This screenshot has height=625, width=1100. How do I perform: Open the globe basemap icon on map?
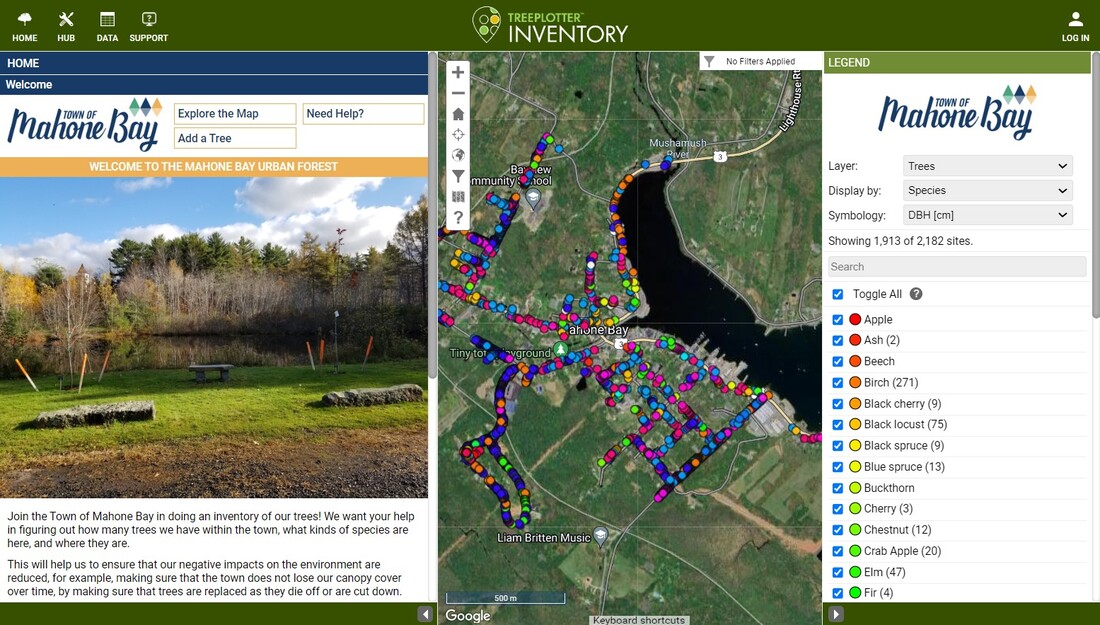(x=458, y=155)
